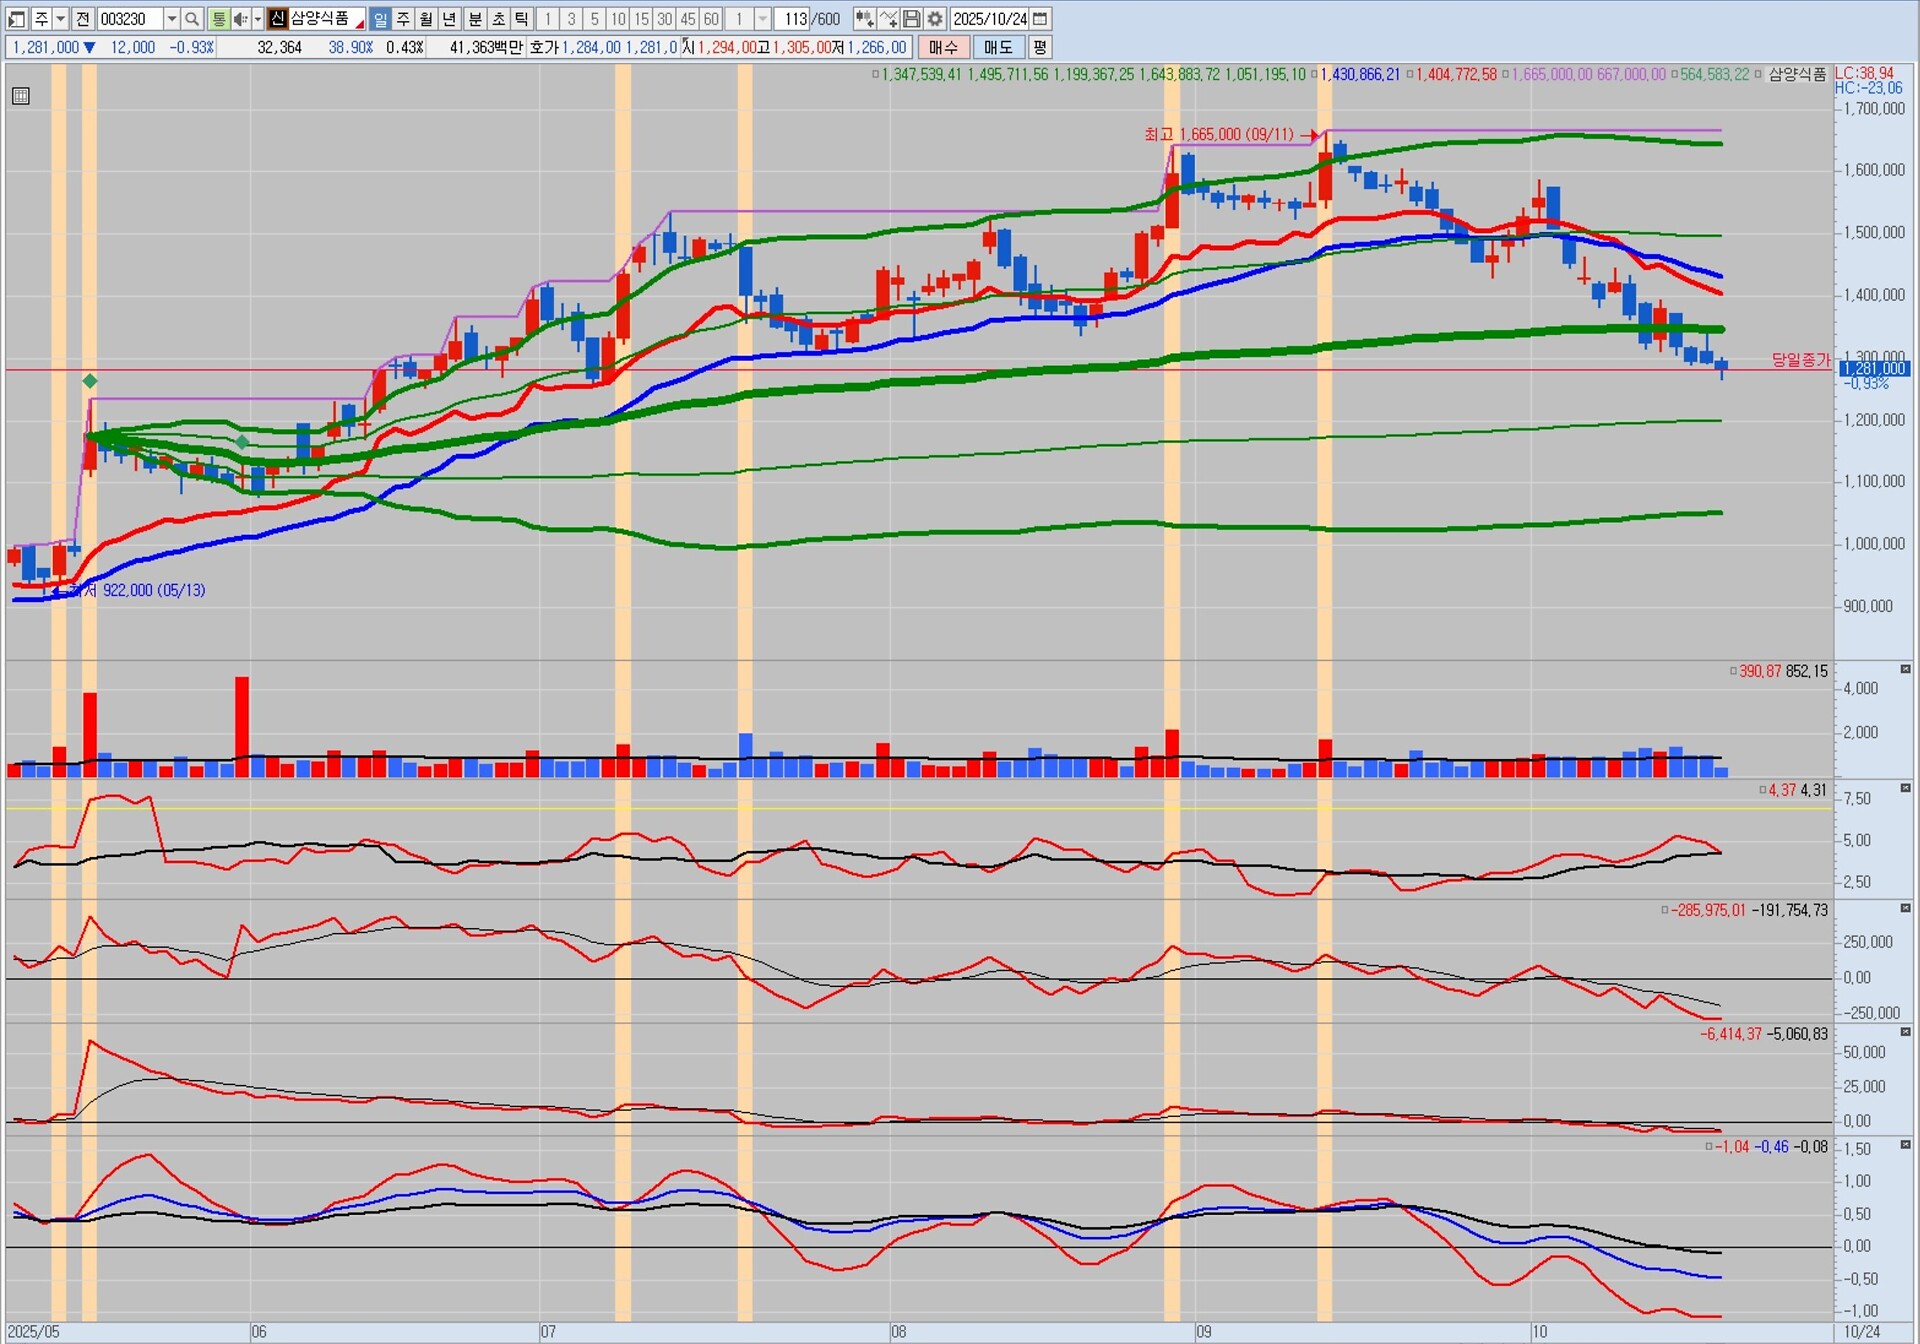Click the speaker sound icon
This screenshot has height=1344, width=1920.
[240, 19]
